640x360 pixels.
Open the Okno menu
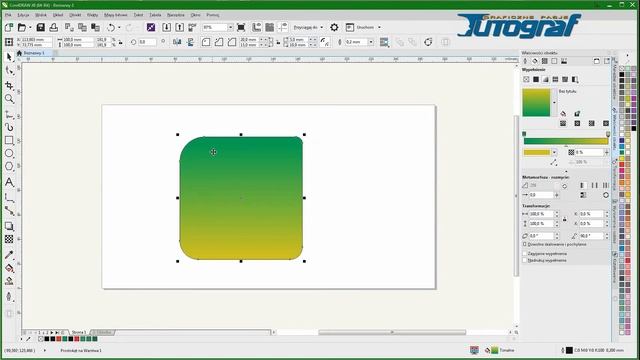(196, 15)
